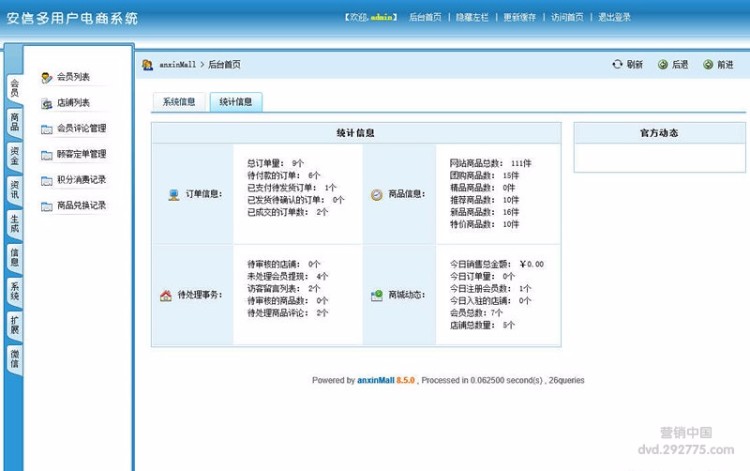Click the 商品信息 clock icon
This screenshot has width=750, height=471.
point(377,195)
